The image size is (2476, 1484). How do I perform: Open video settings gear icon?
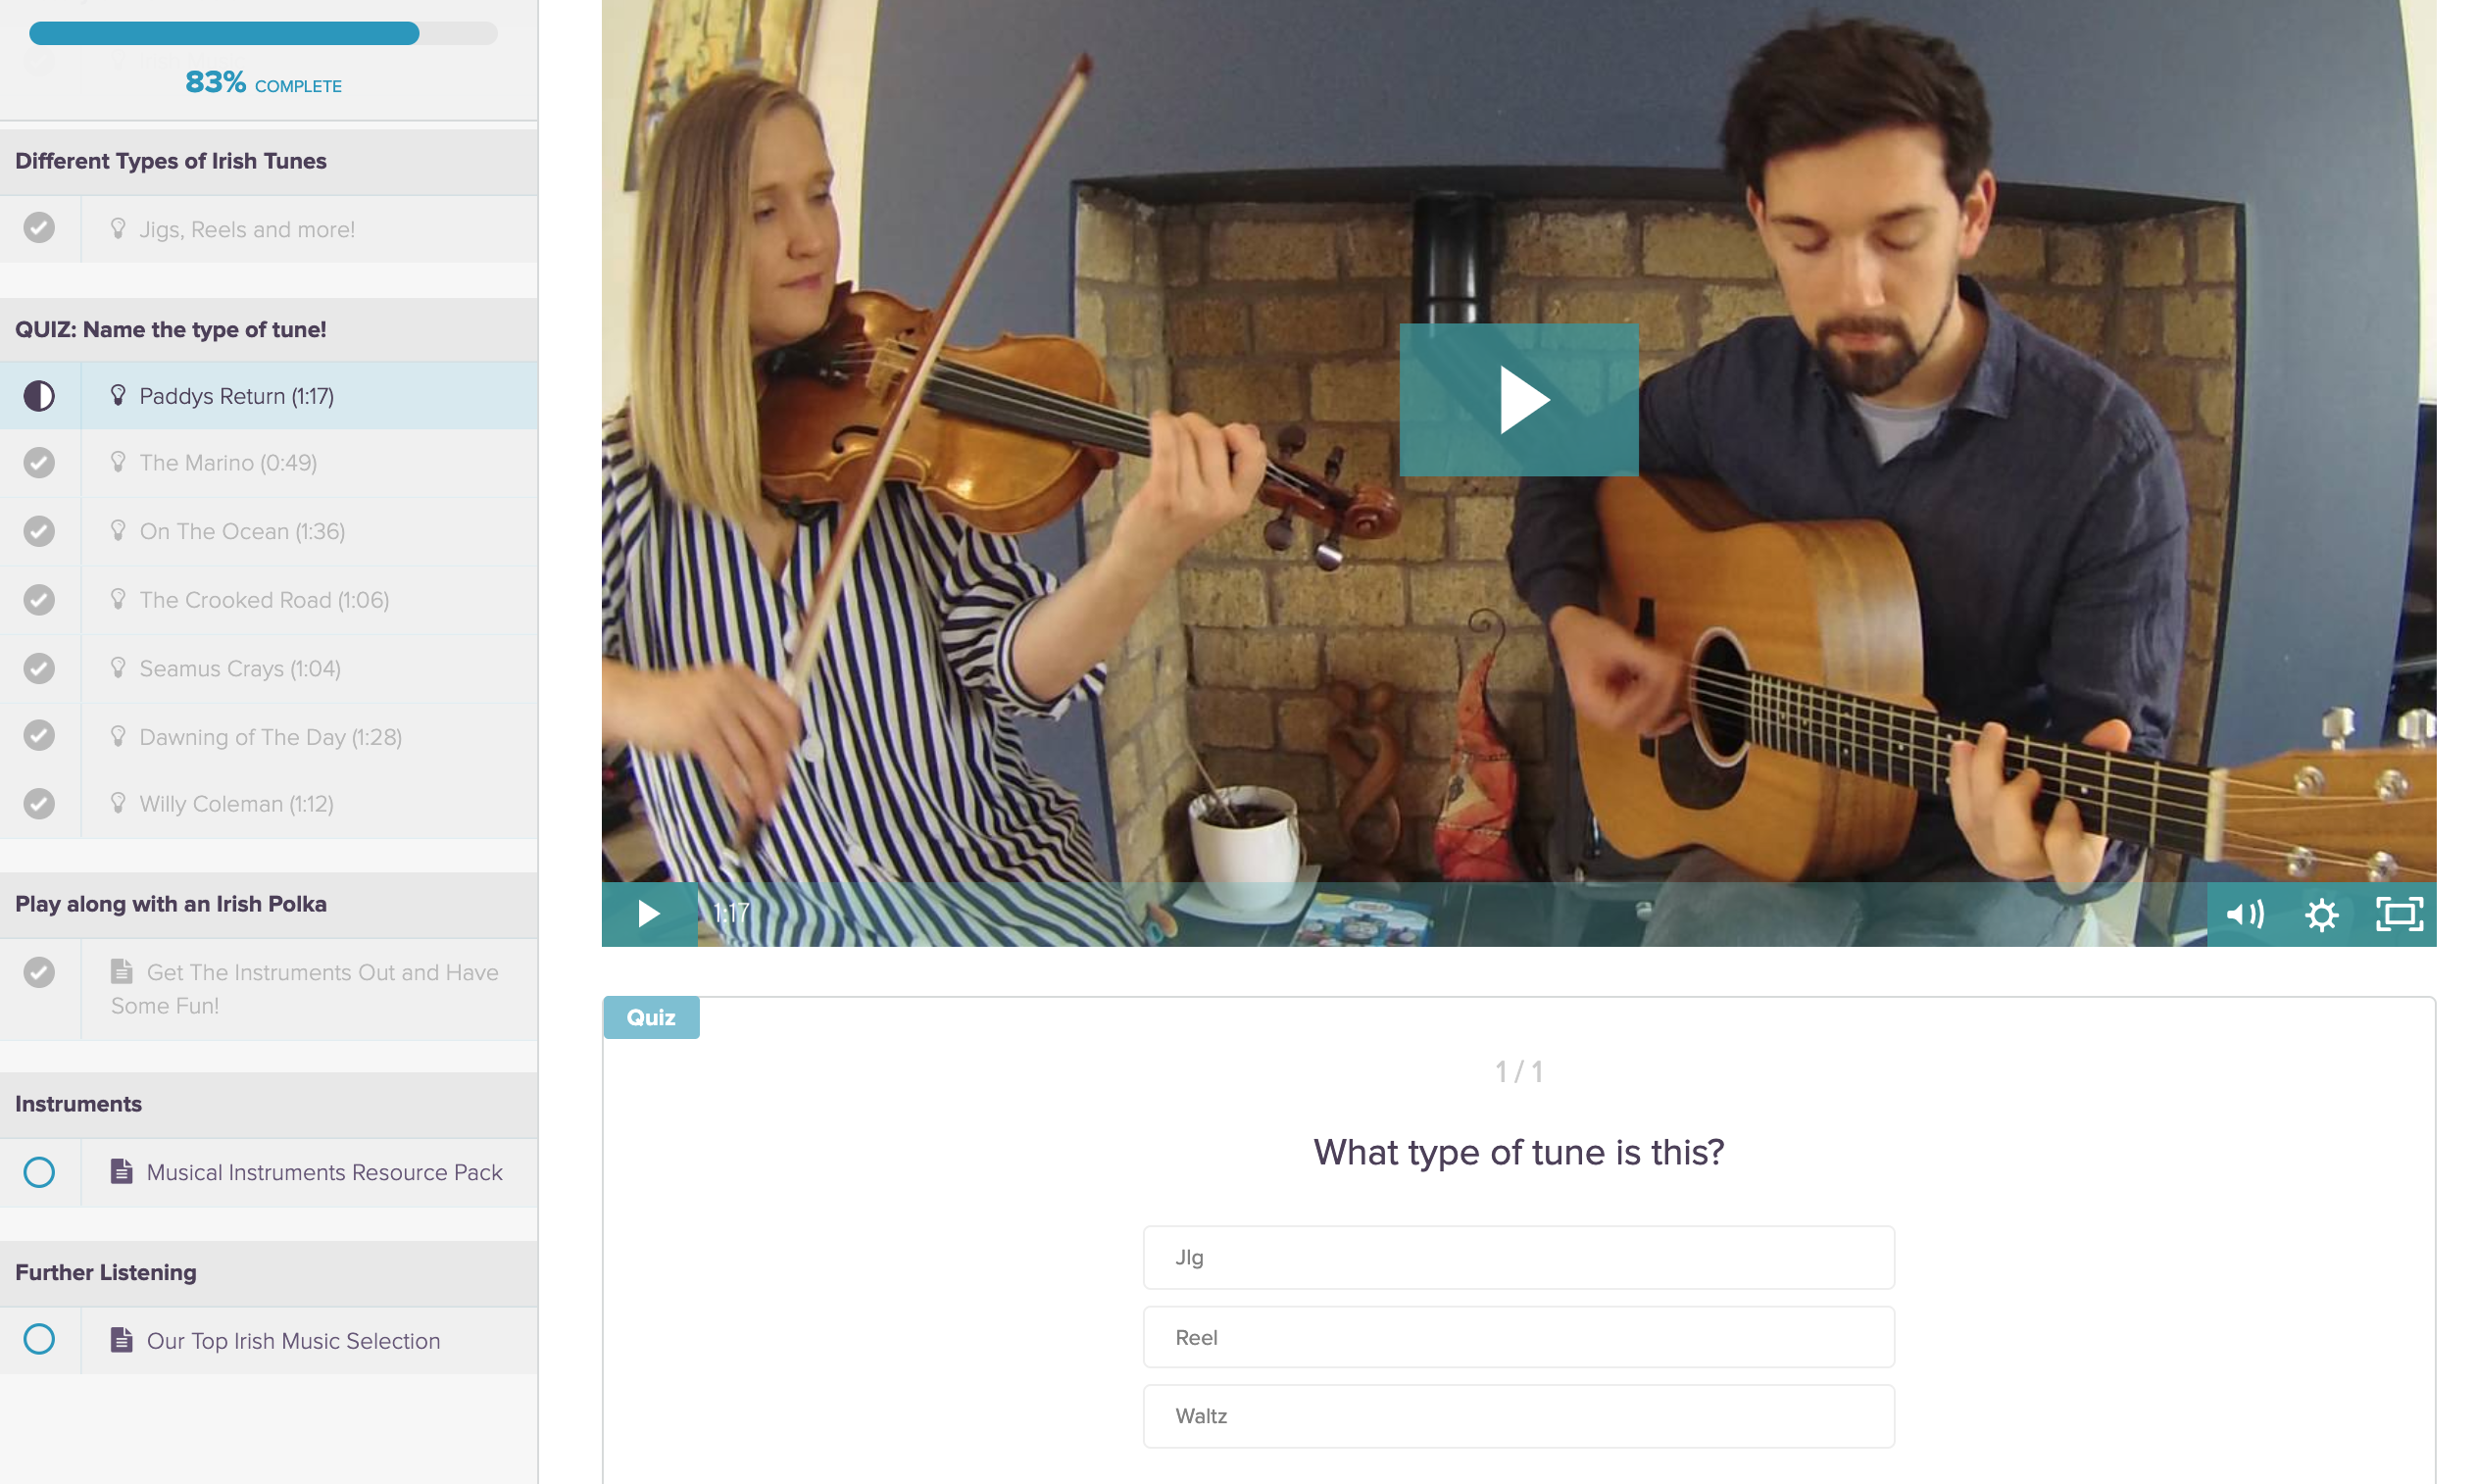coord(2320,914)
